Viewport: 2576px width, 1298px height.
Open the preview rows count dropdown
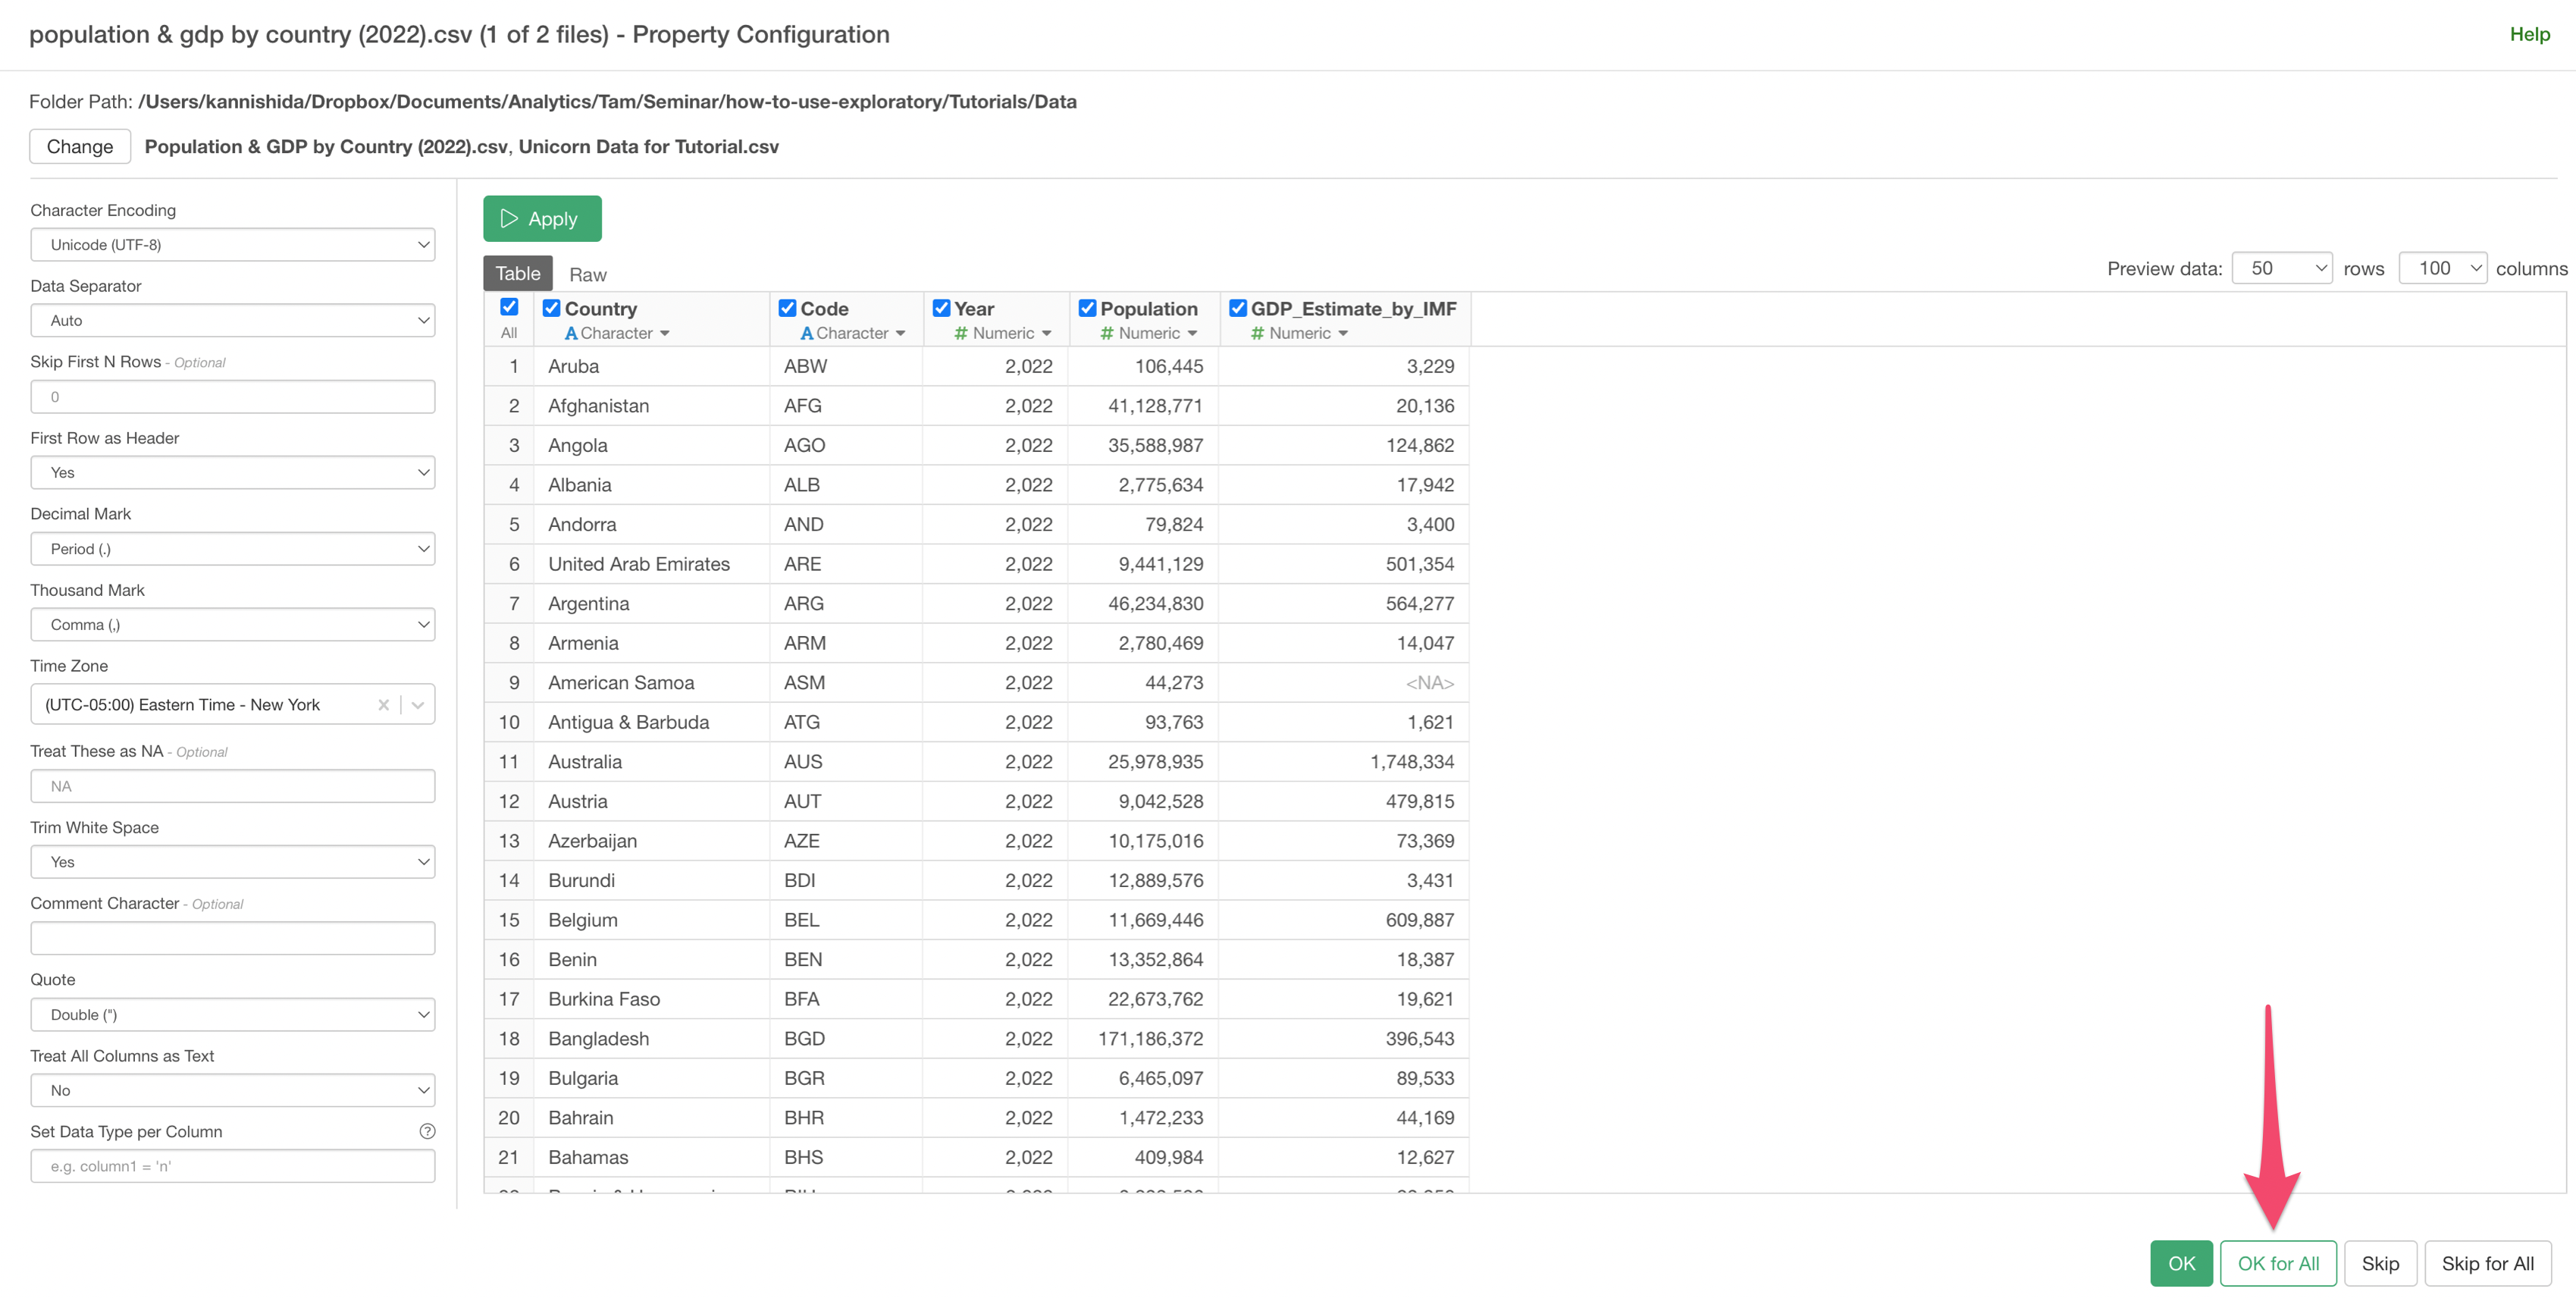pos(2282,269)
